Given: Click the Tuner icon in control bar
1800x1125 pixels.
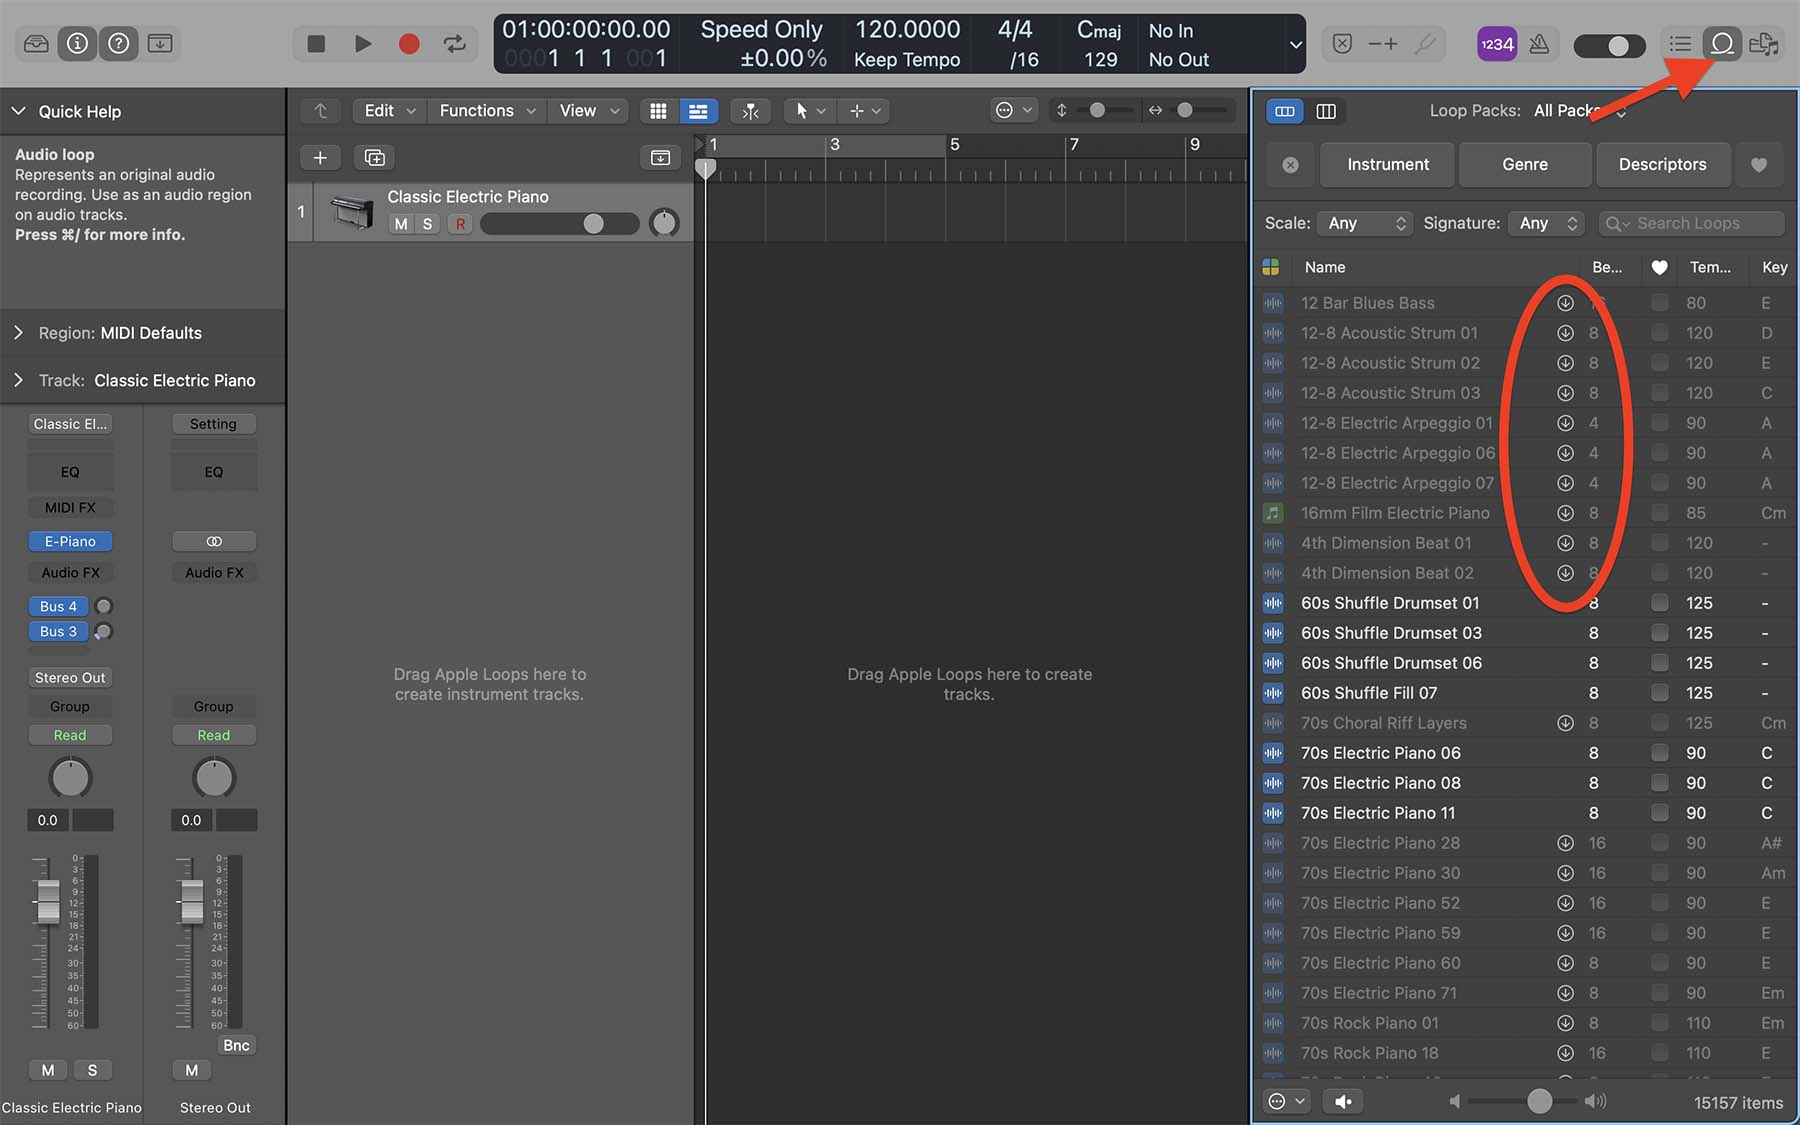Looking at the screenshot, I should coord(1425,44).
